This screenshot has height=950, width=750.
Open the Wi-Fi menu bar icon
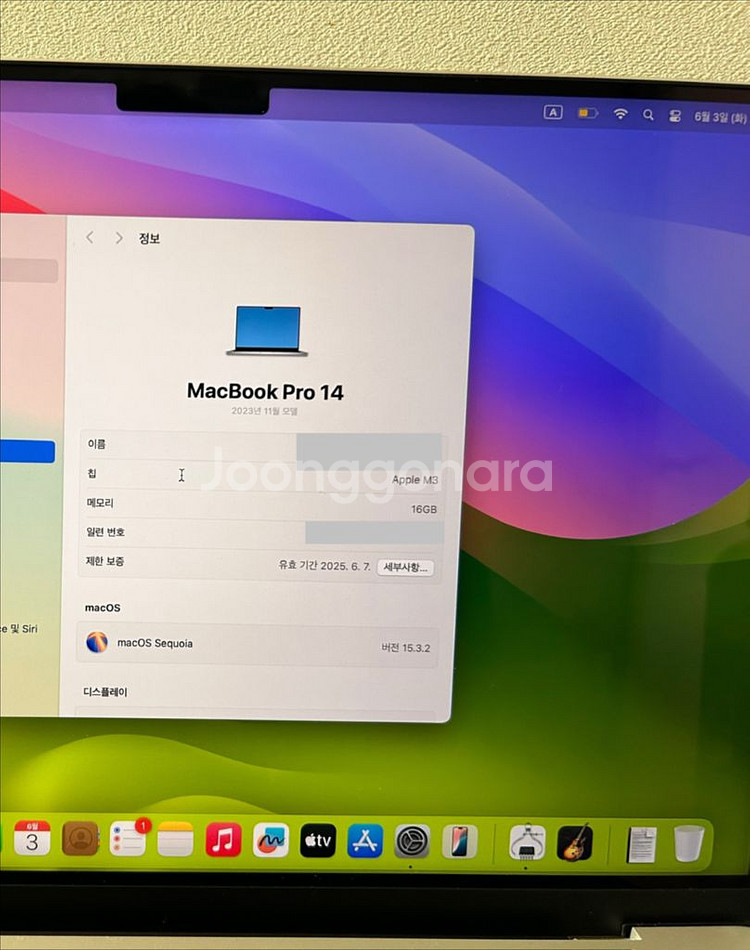(620, 113)
